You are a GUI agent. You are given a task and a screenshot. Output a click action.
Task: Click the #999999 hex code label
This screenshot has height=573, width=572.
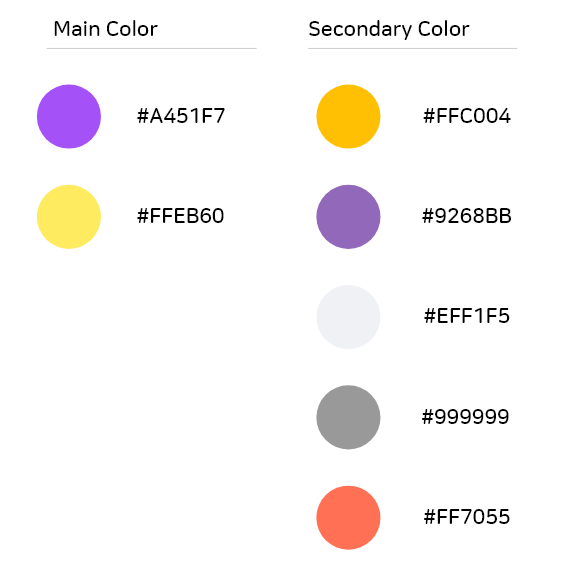(465, 416)
